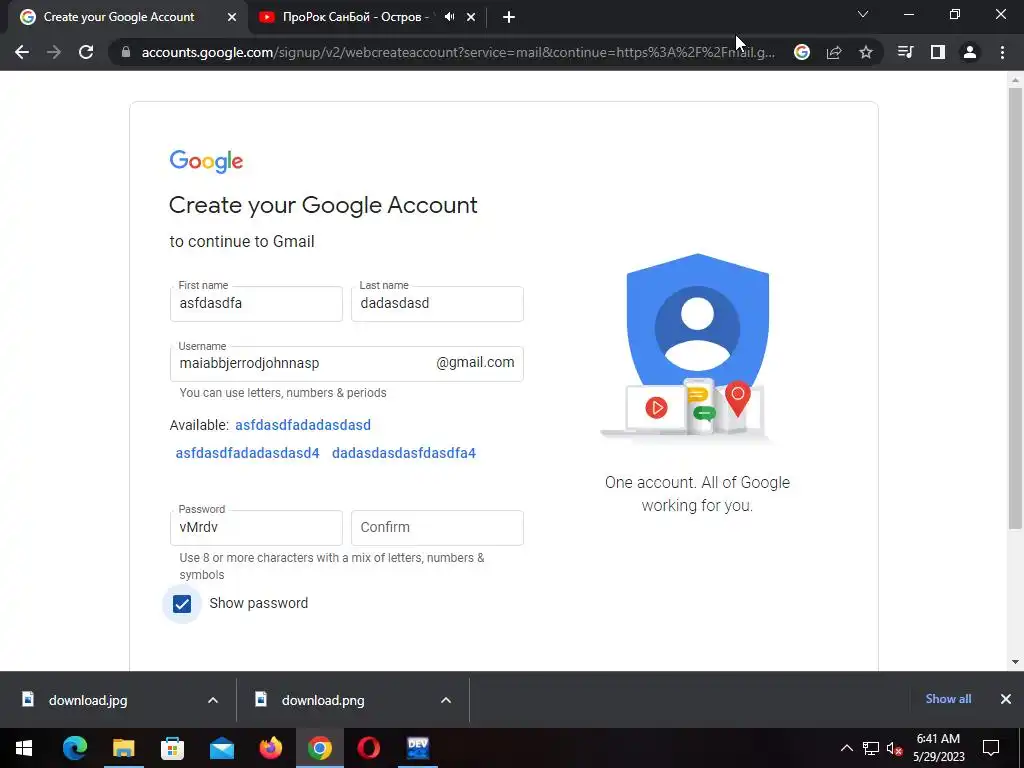
Task: Go back using the browser back arrow
Action: pyautogui.click(x=22, y=52)
